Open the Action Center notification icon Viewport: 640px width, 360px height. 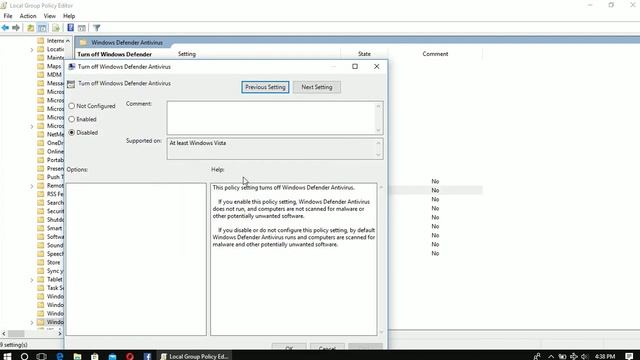coord(629,356)
